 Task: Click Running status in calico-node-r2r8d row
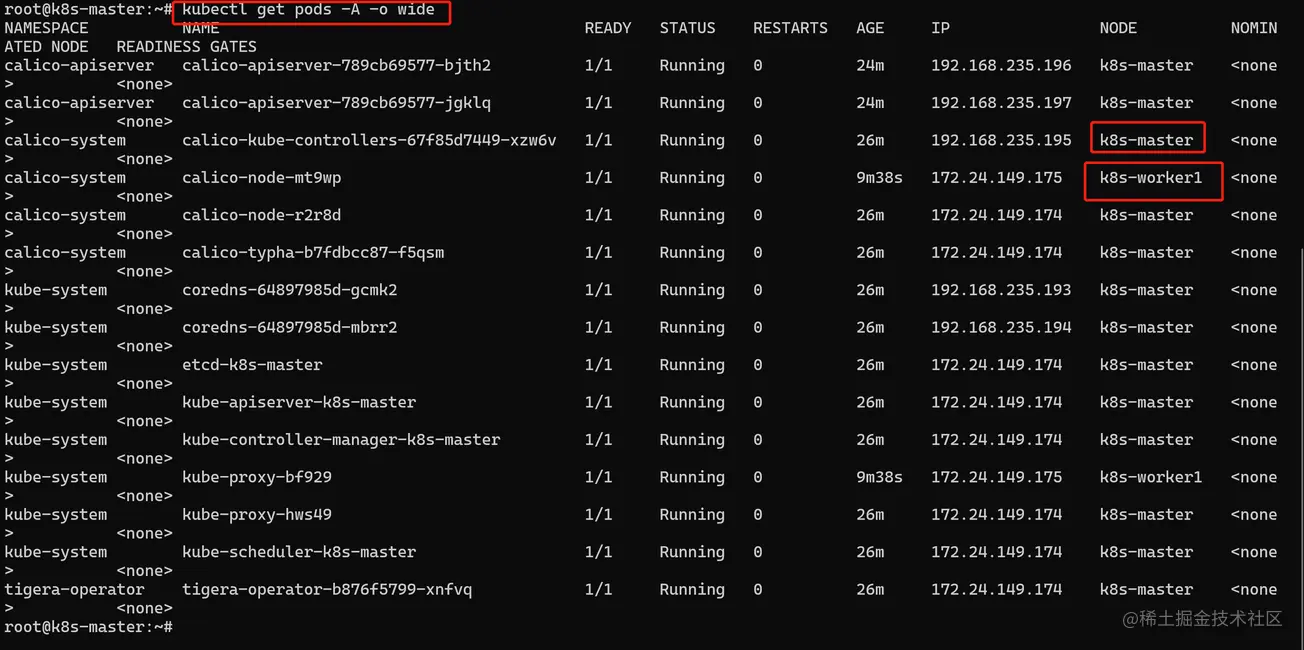tap(692, 215)
